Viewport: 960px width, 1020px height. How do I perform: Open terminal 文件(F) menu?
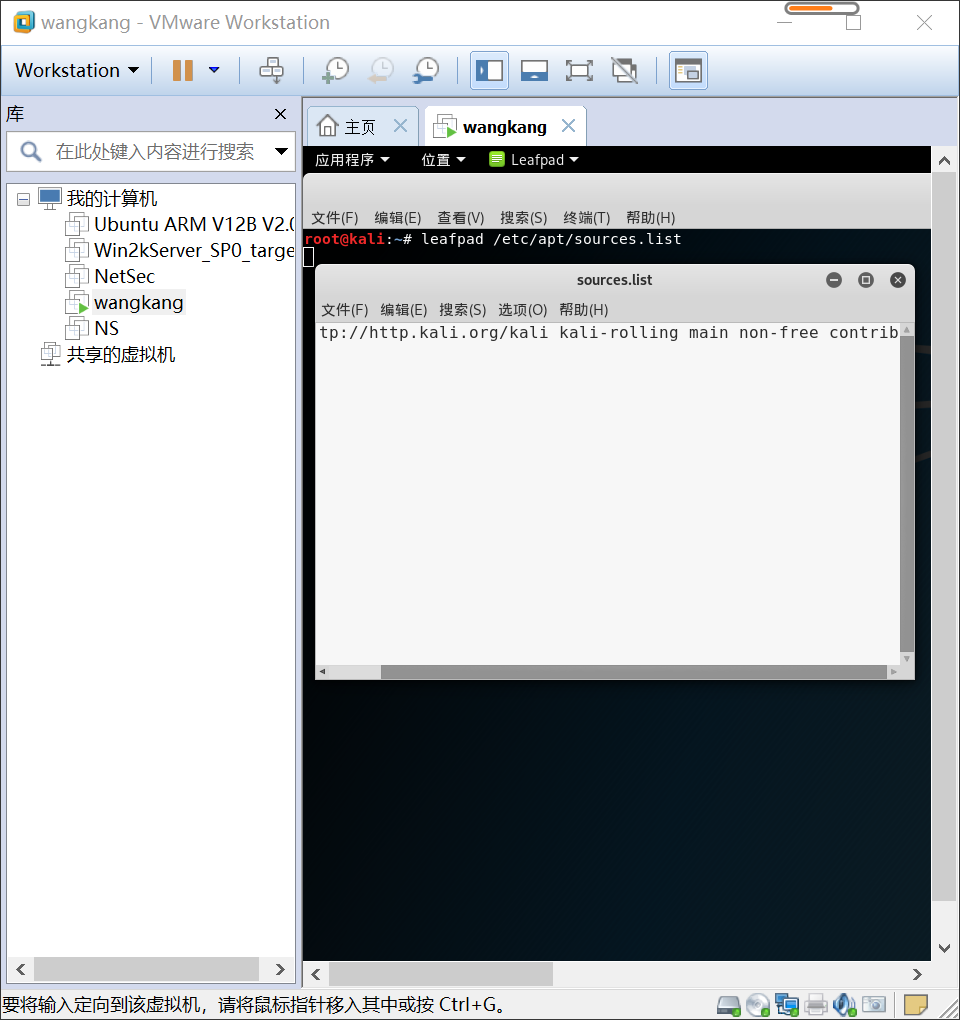click(334, 218)
